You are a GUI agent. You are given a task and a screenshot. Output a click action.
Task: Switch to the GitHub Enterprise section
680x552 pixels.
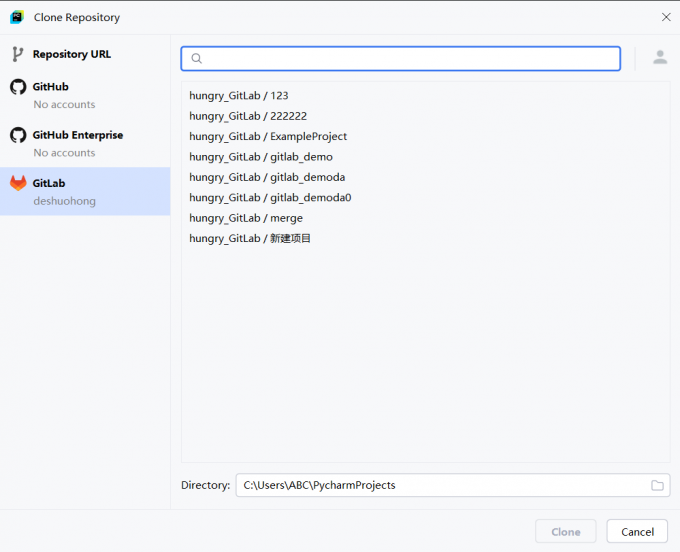point(77,135)
